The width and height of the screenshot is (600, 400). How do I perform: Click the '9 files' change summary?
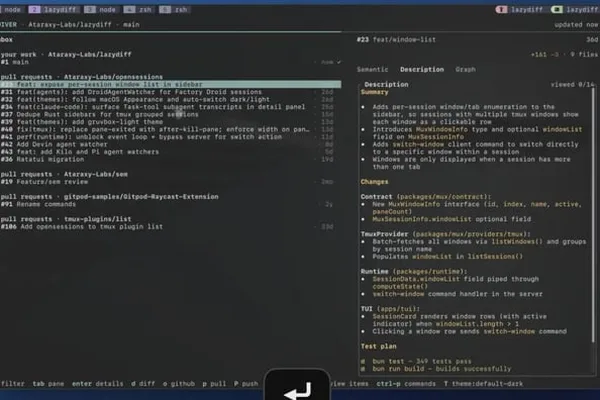tap(584, 54)
